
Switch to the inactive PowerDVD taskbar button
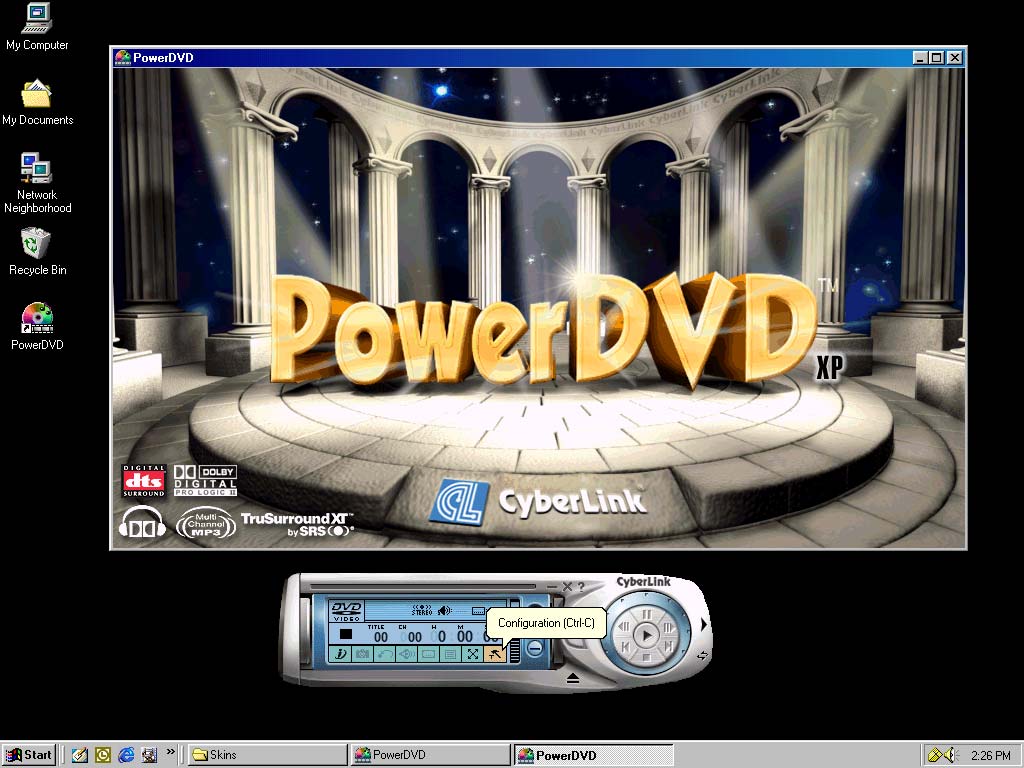click(x=430, y=755)
